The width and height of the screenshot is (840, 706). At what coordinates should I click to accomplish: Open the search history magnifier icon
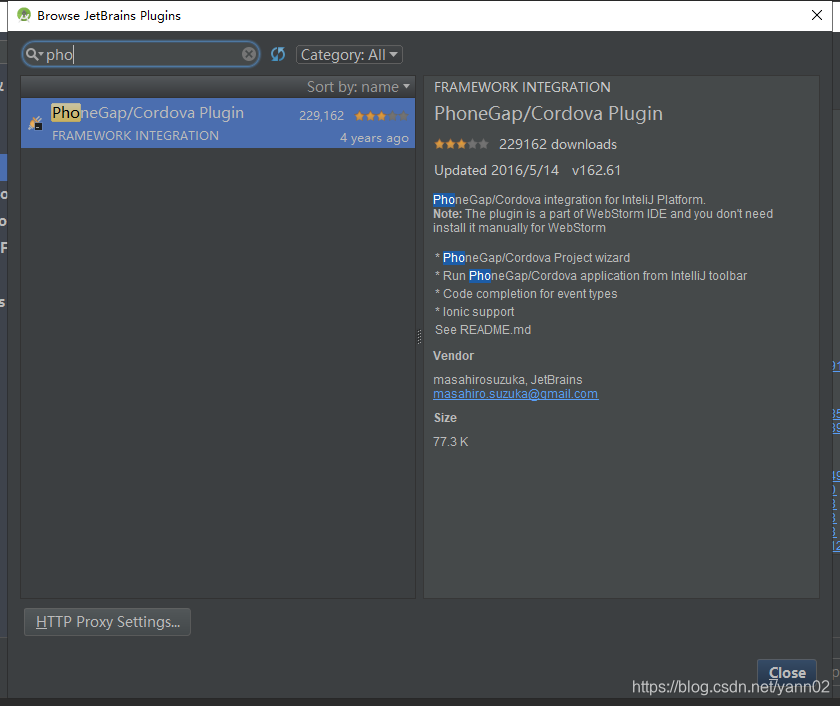(34, 54)
